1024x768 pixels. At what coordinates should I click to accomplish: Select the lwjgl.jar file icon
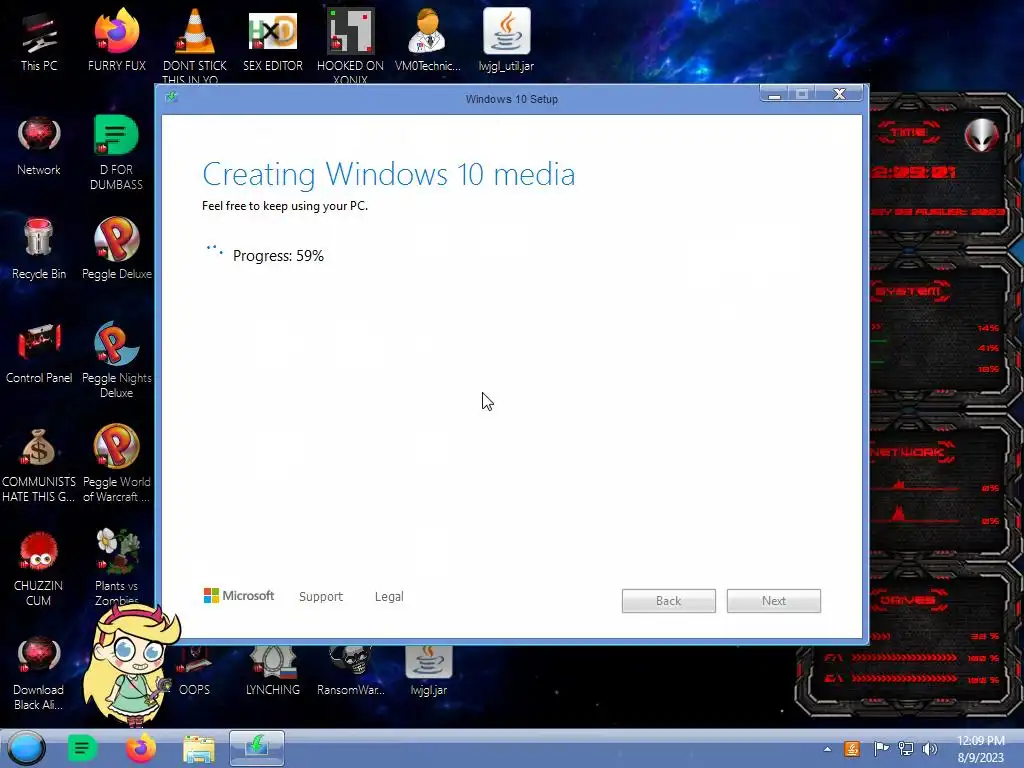(428, 669)
